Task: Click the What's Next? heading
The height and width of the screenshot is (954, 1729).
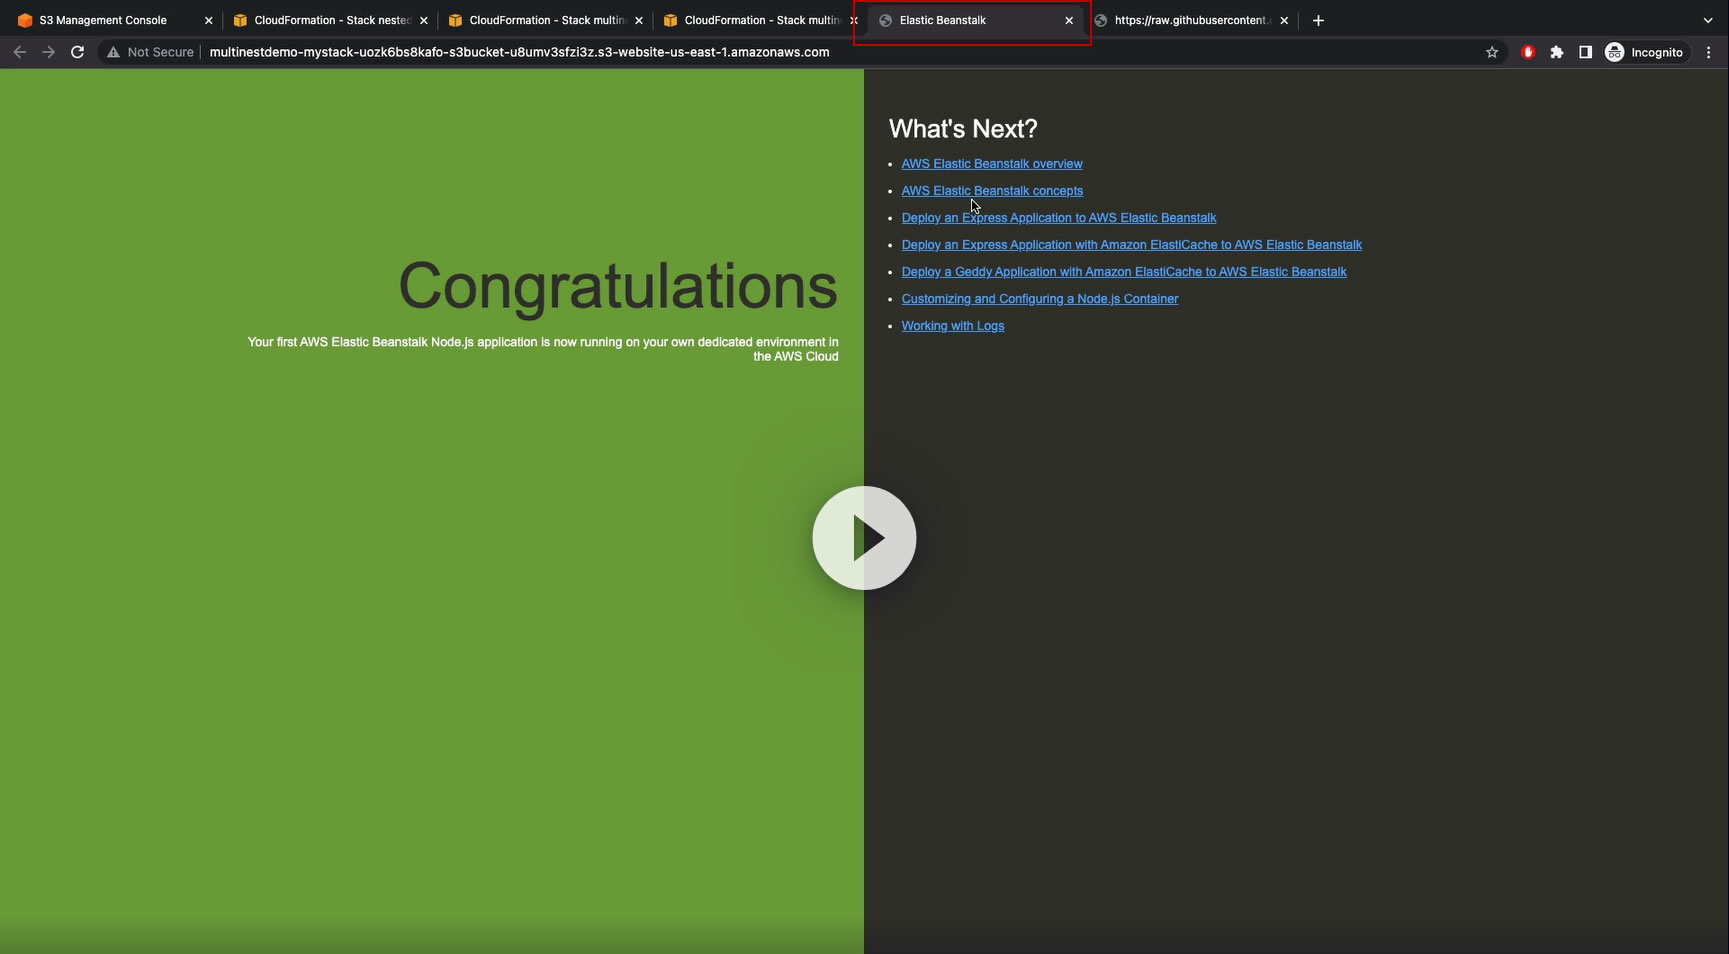Action: (x=963, y=129)
